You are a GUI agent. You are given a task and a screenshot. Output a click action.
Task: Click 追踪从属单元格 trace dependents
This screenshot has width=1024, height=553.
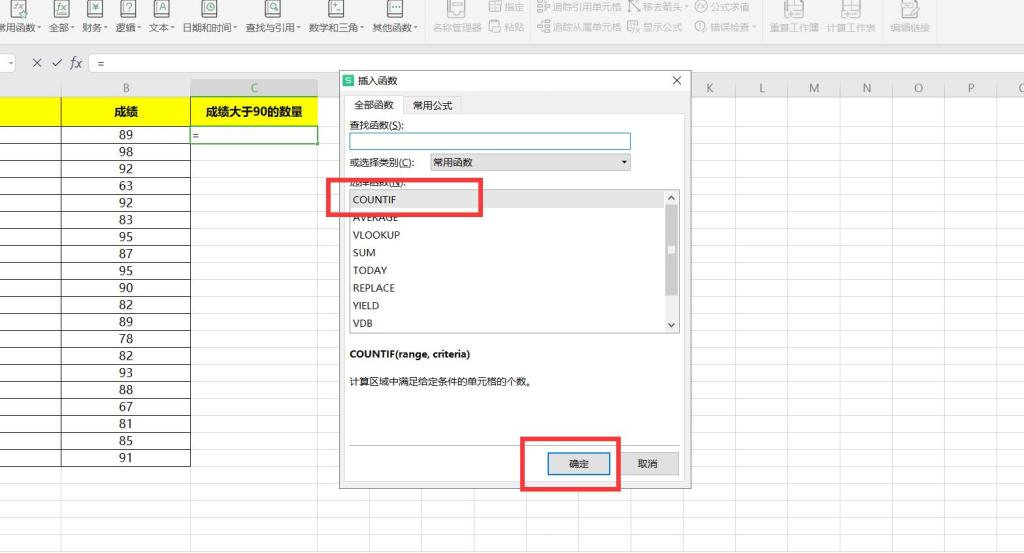(579, 27)
